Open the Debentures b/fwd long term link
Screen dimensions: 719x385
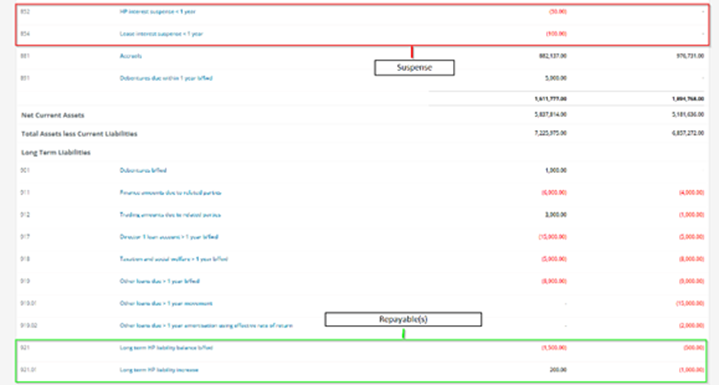(x=143, y=170)
